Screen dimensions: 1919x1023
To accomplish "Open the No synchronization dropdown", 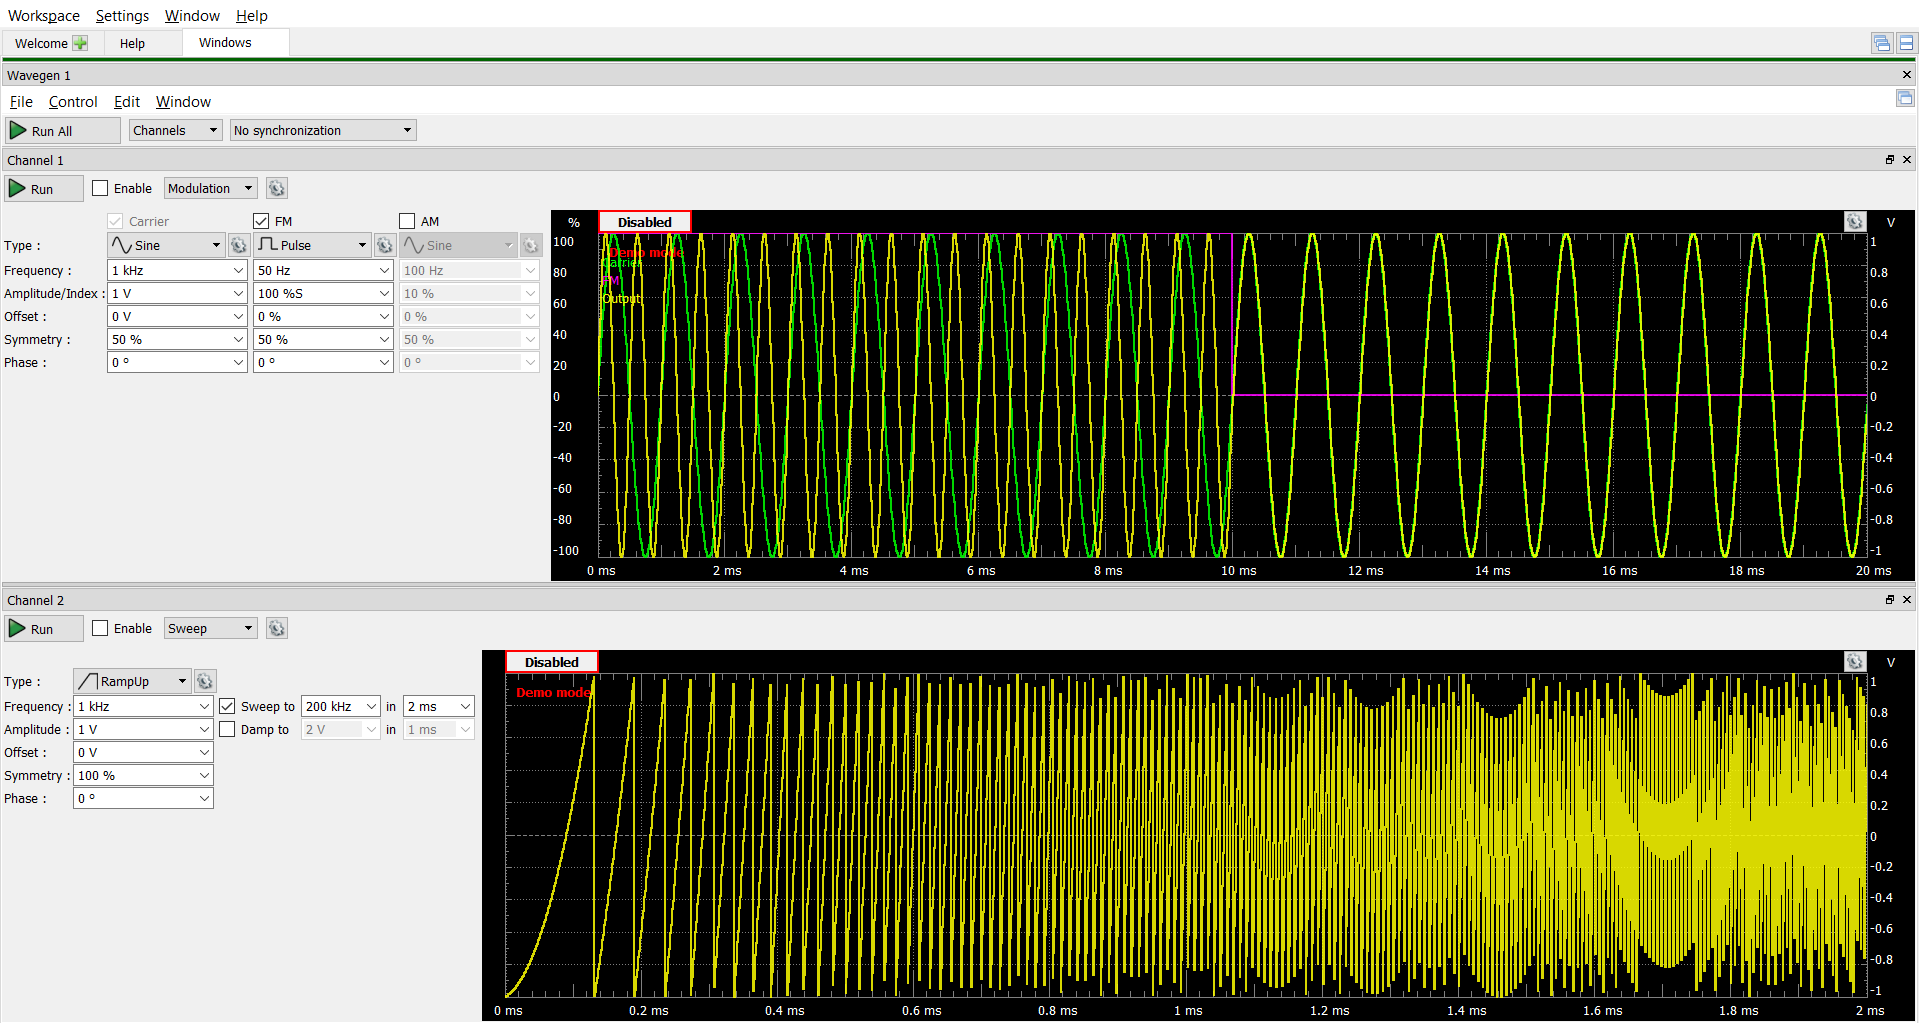I will click(x=323, y=130).
